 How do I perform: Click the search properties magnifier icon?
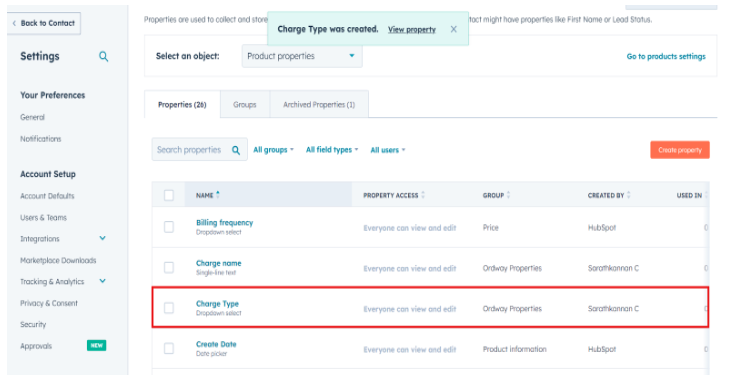pyautogui.click(x=236, y=150)
